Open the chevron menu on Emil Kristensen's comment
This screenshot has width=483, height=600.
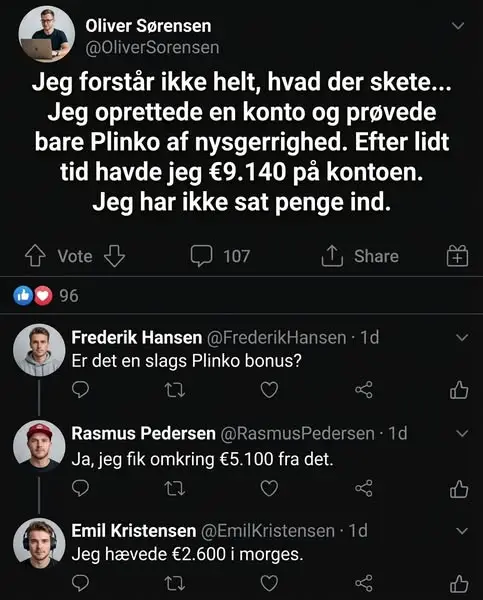pyautogui.click(x=462, y=531)
